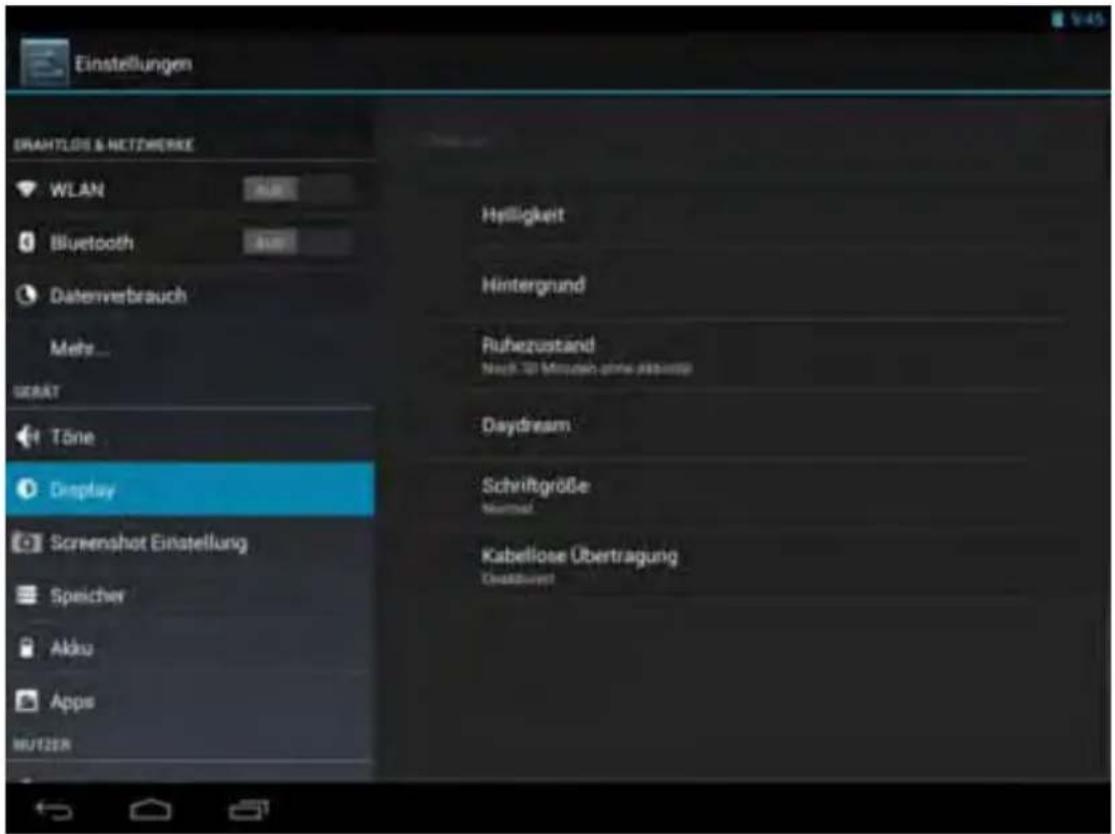Open Speicher settings
The image size is (1115, 834).
[x=190, y=595]
